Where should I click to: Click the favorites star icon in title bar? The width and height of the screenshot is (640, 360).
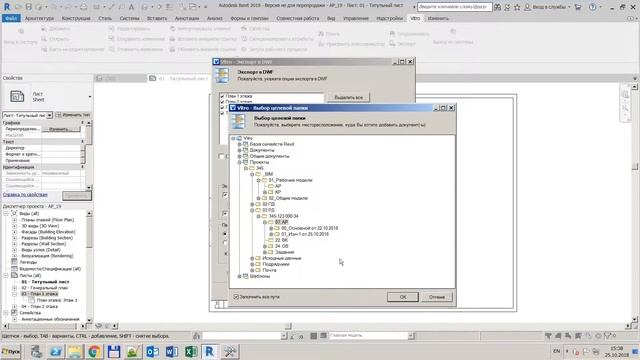(x=517, y=7)
